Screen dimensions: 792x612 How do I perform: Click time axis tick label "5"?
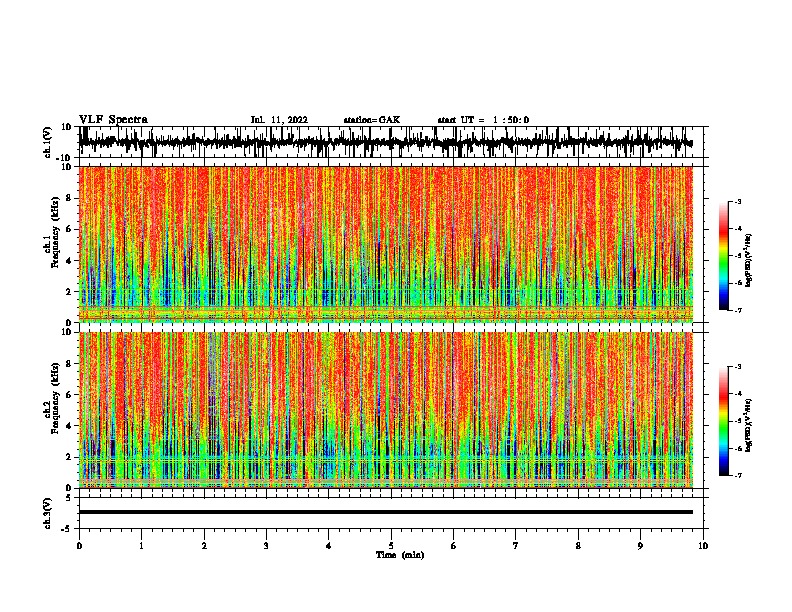[x=391, y=546]
